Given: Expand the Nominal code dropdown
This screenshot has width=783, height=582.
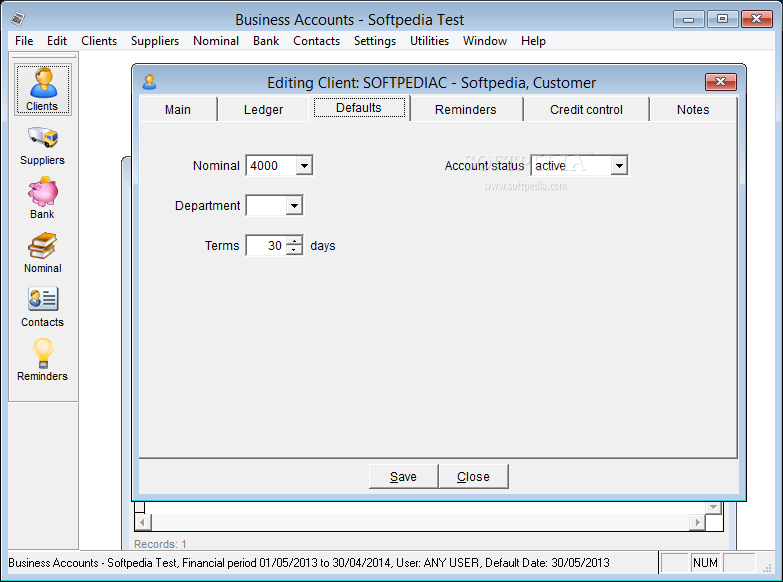Looking at the screenshot, I should pyautogui.click(x=304, y=165).
